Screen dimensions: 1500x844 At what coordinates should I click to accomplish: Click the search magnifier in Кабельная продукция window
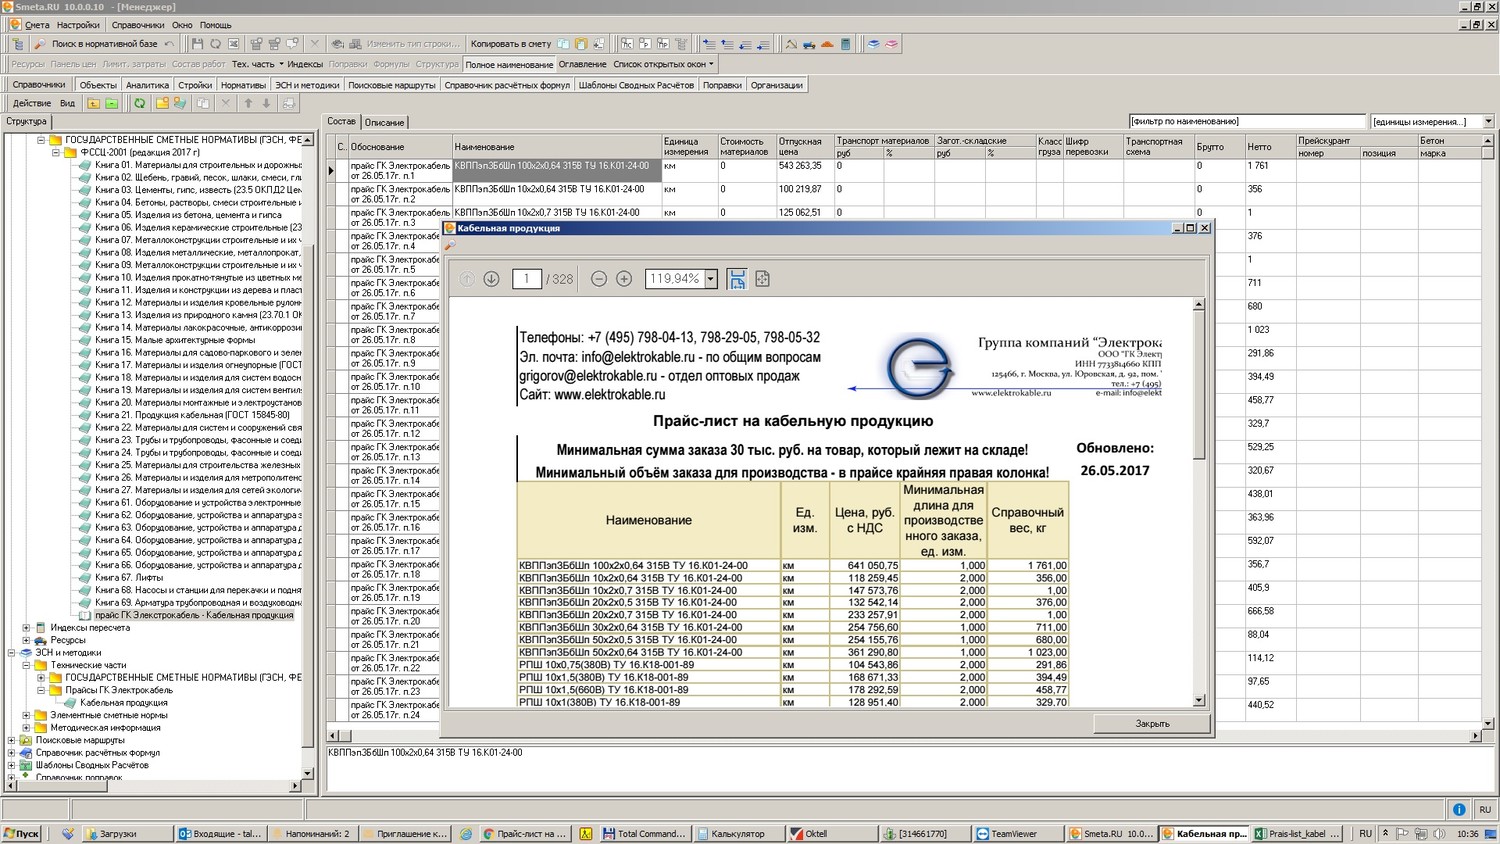coord(450,245)
